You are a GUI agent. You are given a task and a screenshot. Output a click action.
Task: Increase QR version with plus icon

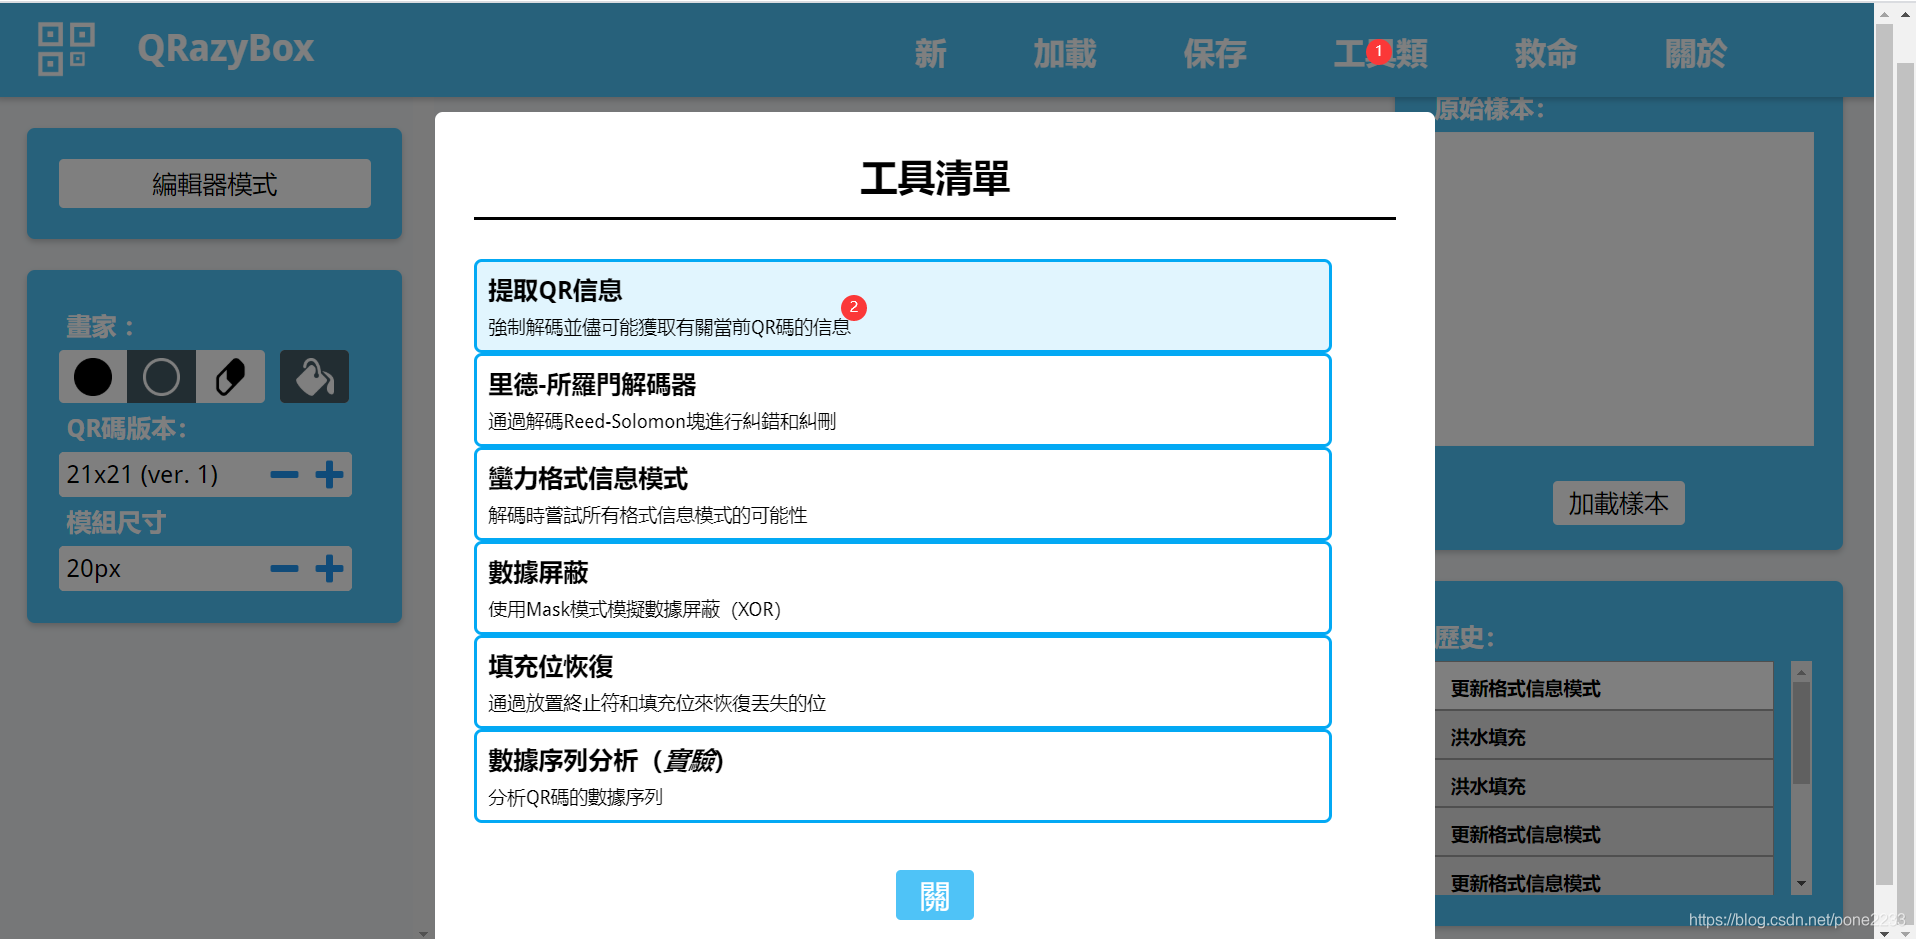pos(329,474)
